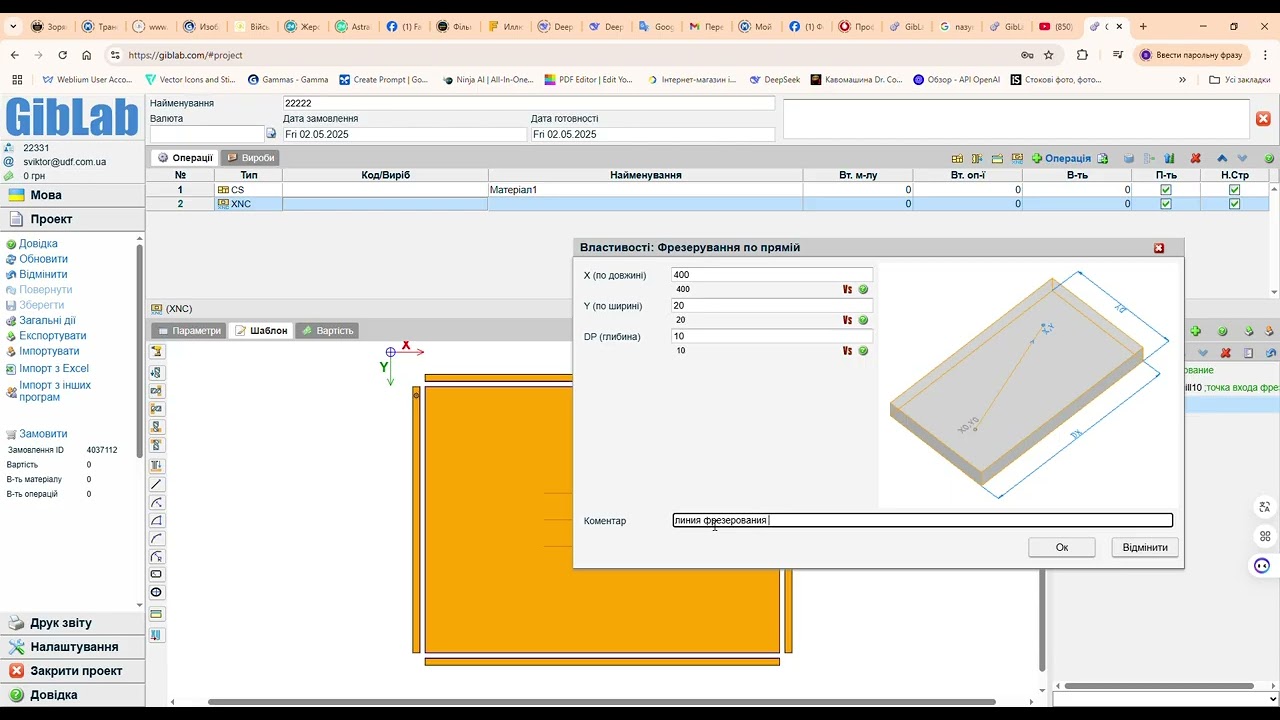Select the arc with R radius tool
The image size is (1280, 720).
(x=157, y=556)
